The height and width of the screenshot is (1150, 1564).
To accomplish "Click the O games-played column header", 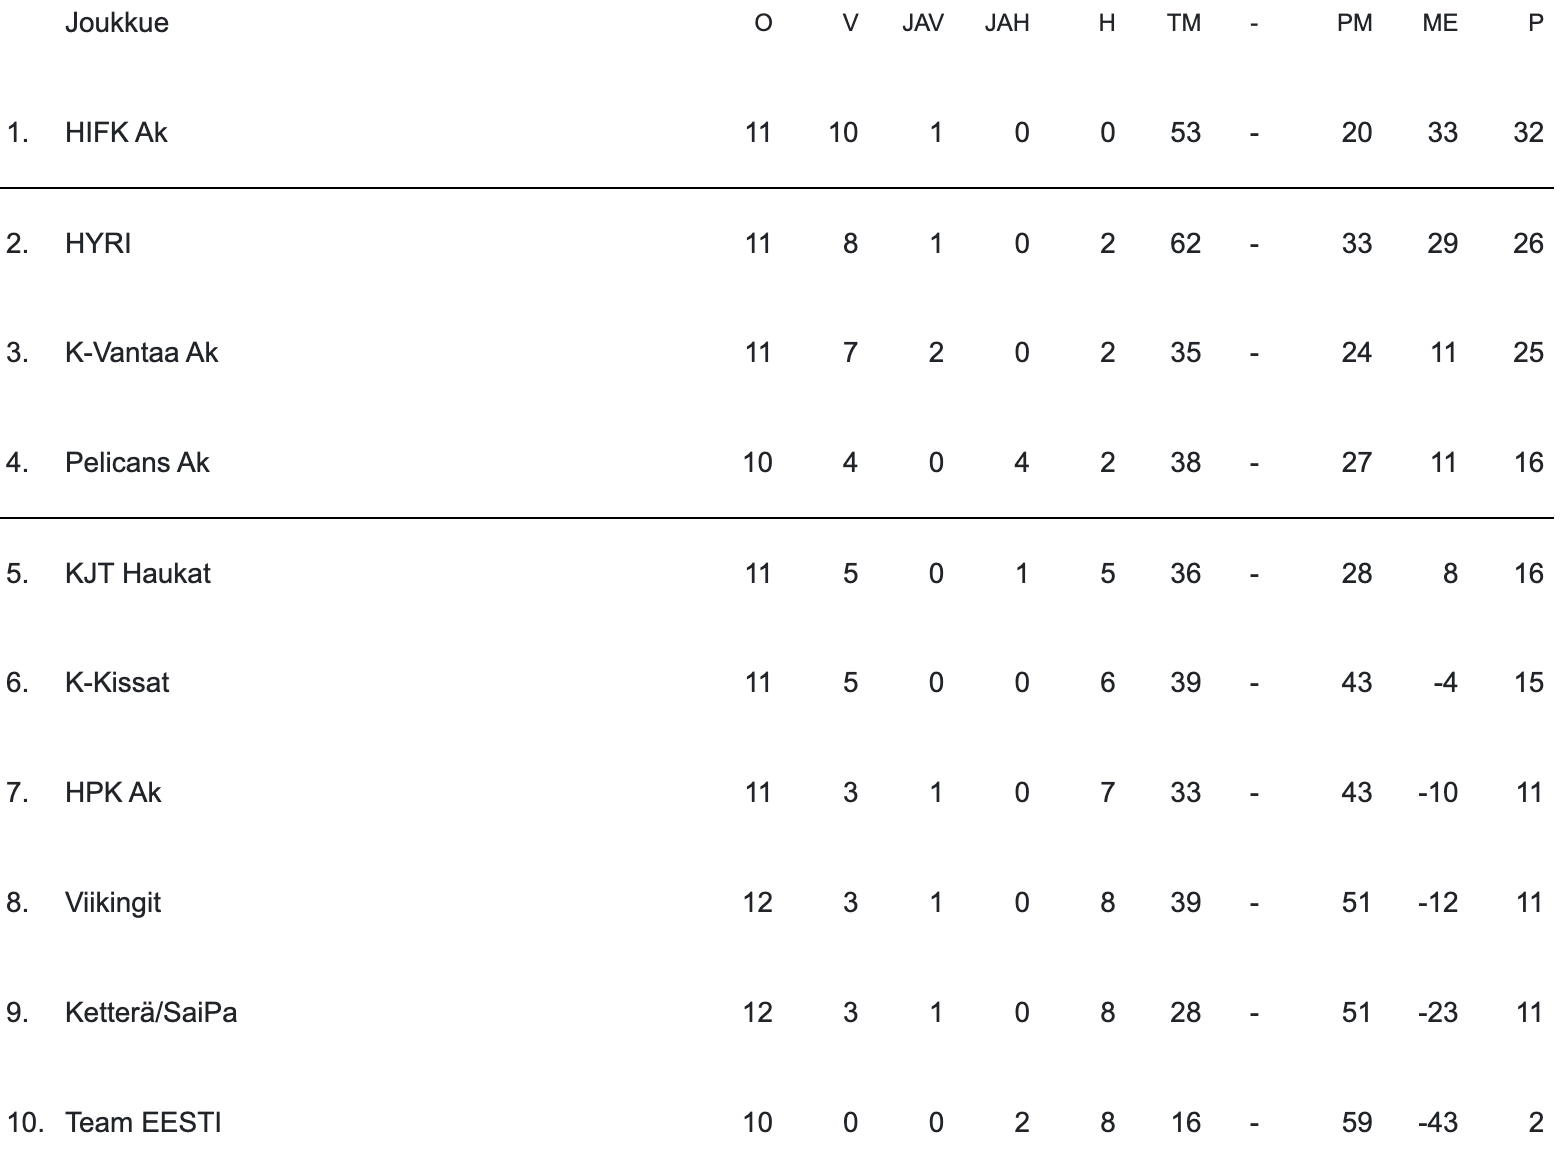I will coord(763,23).
